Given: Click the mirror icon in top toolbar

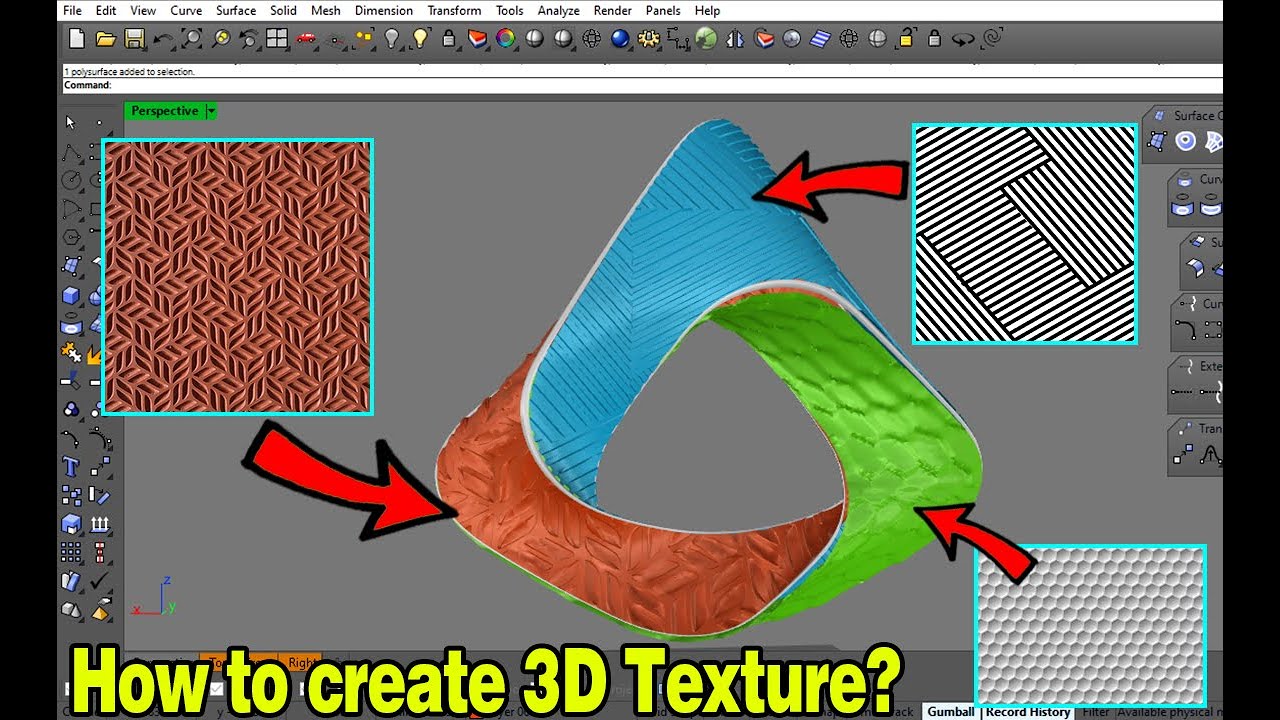Looking at the screenshot, I should 735,39.
